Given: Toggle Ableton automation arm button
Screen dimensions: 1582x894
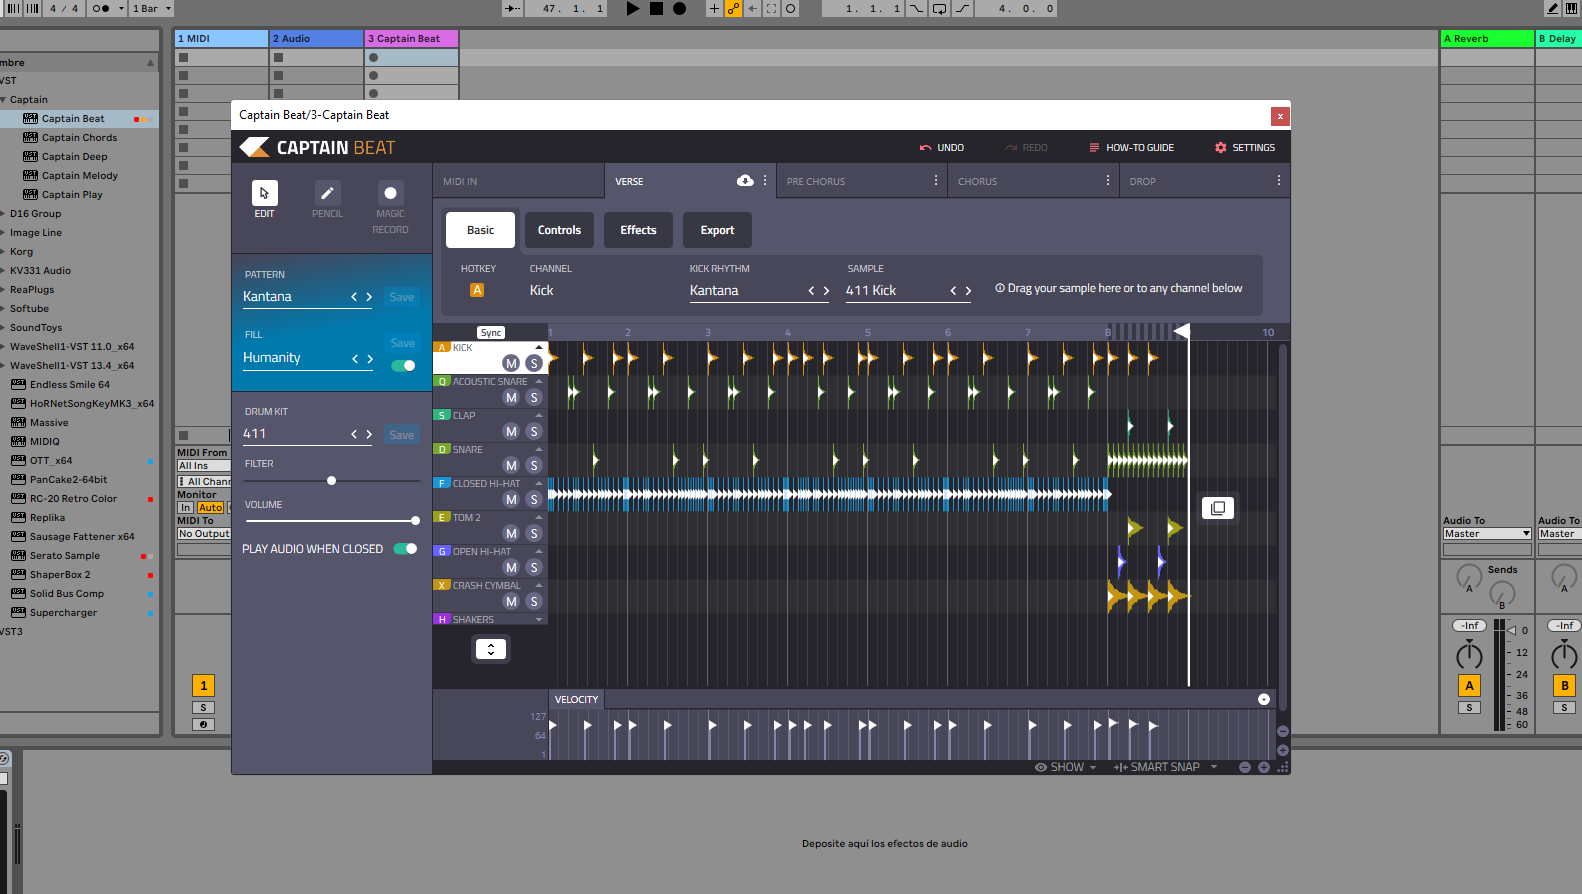Looking at the screenshot, I should coord(733,8).
